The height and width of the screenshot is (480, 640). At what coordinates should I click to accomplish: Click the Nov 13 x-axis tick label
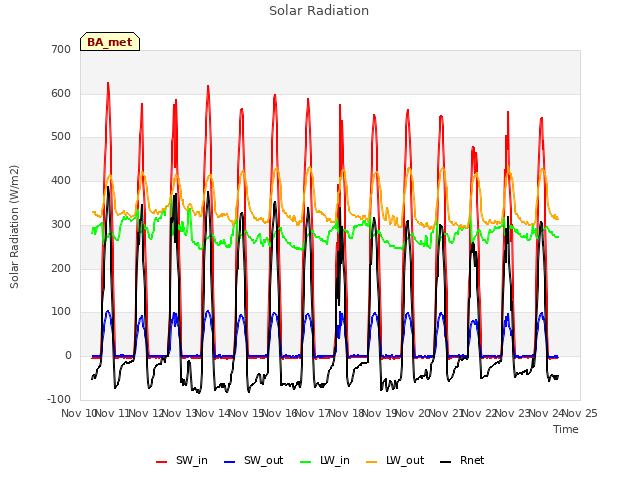[x=180, y=413]
